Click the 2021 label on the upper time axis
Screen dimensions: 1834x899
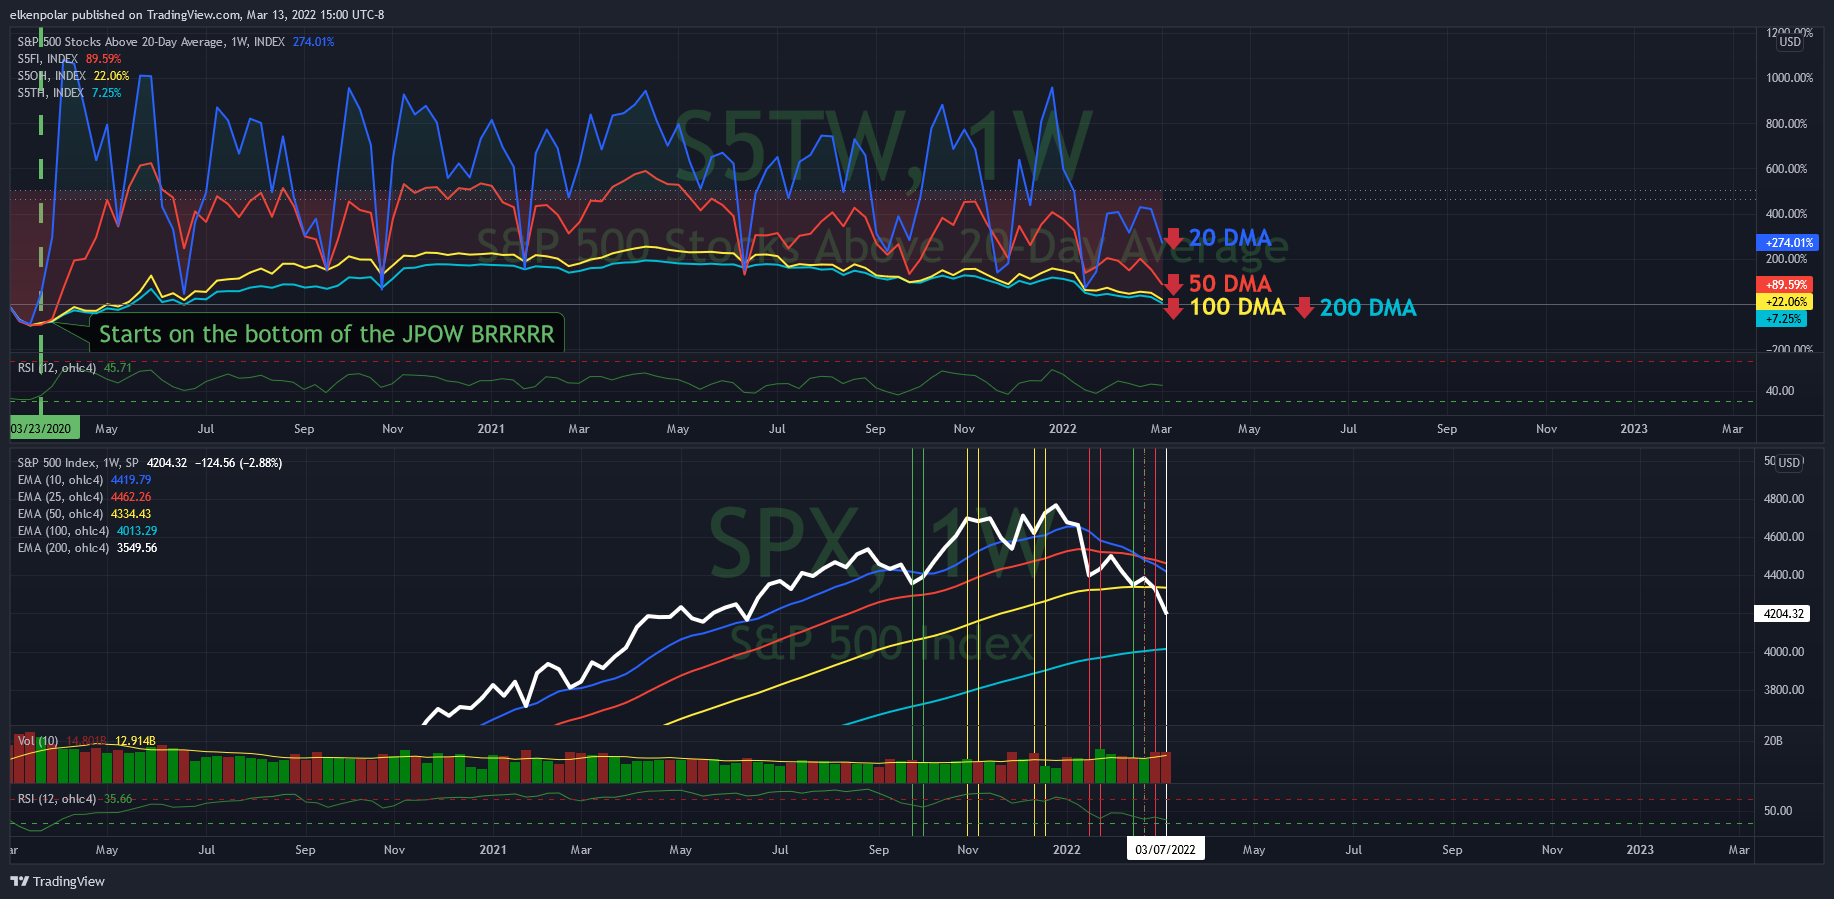491,429
